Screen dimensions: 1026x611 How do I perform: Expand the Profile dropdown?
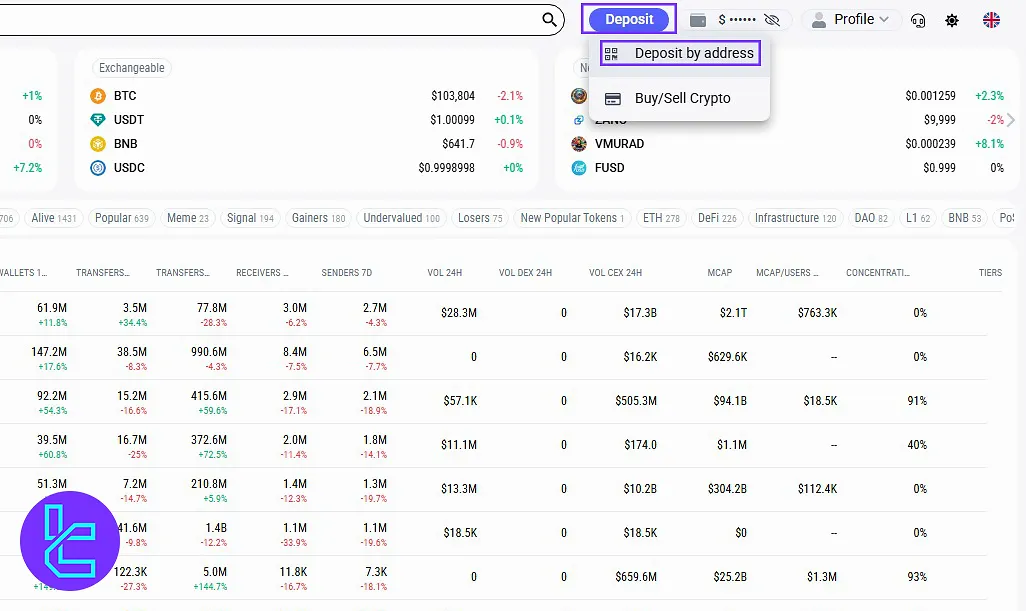[x=852, y=20]
